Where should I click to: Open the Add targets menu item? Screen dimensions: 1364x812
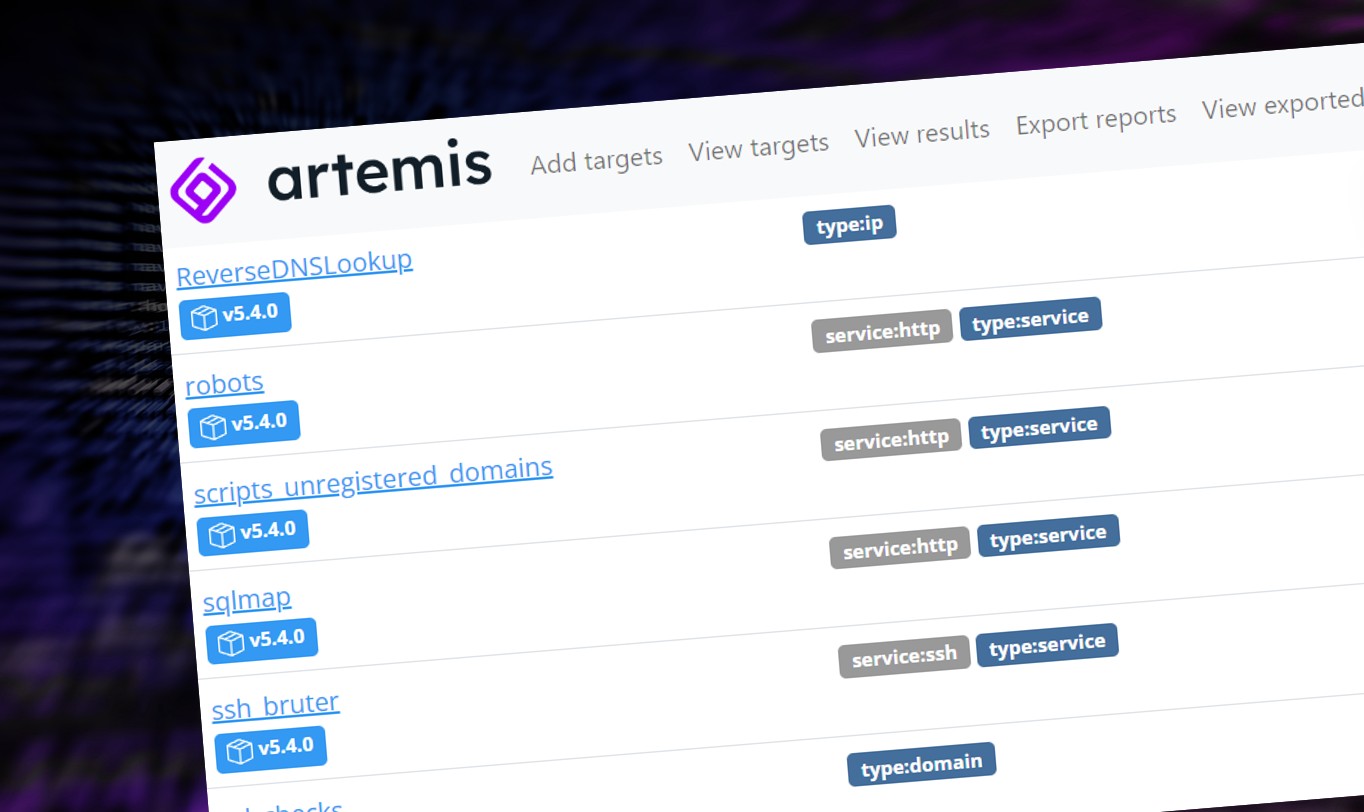pyautogui.click(x=596, y=160)
